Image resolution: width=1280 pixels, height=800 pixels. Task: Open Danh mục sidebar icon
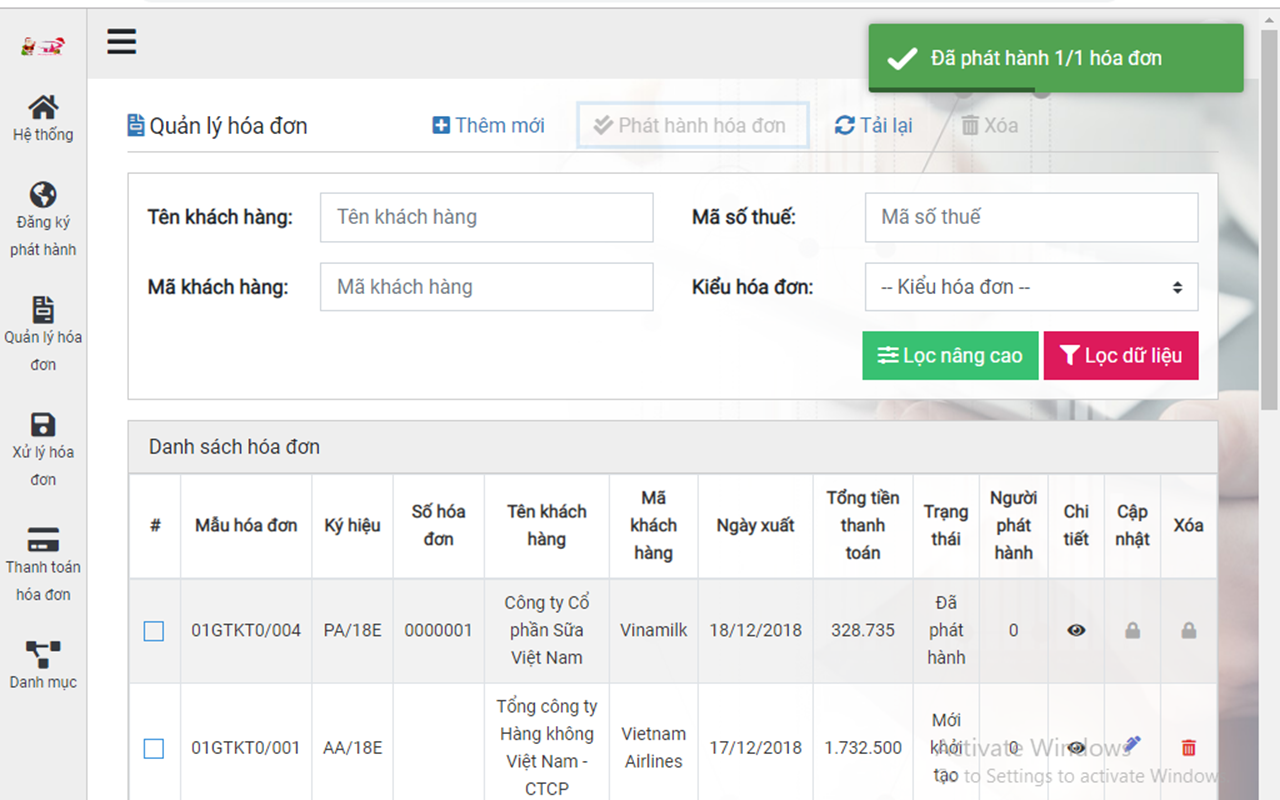43,654
